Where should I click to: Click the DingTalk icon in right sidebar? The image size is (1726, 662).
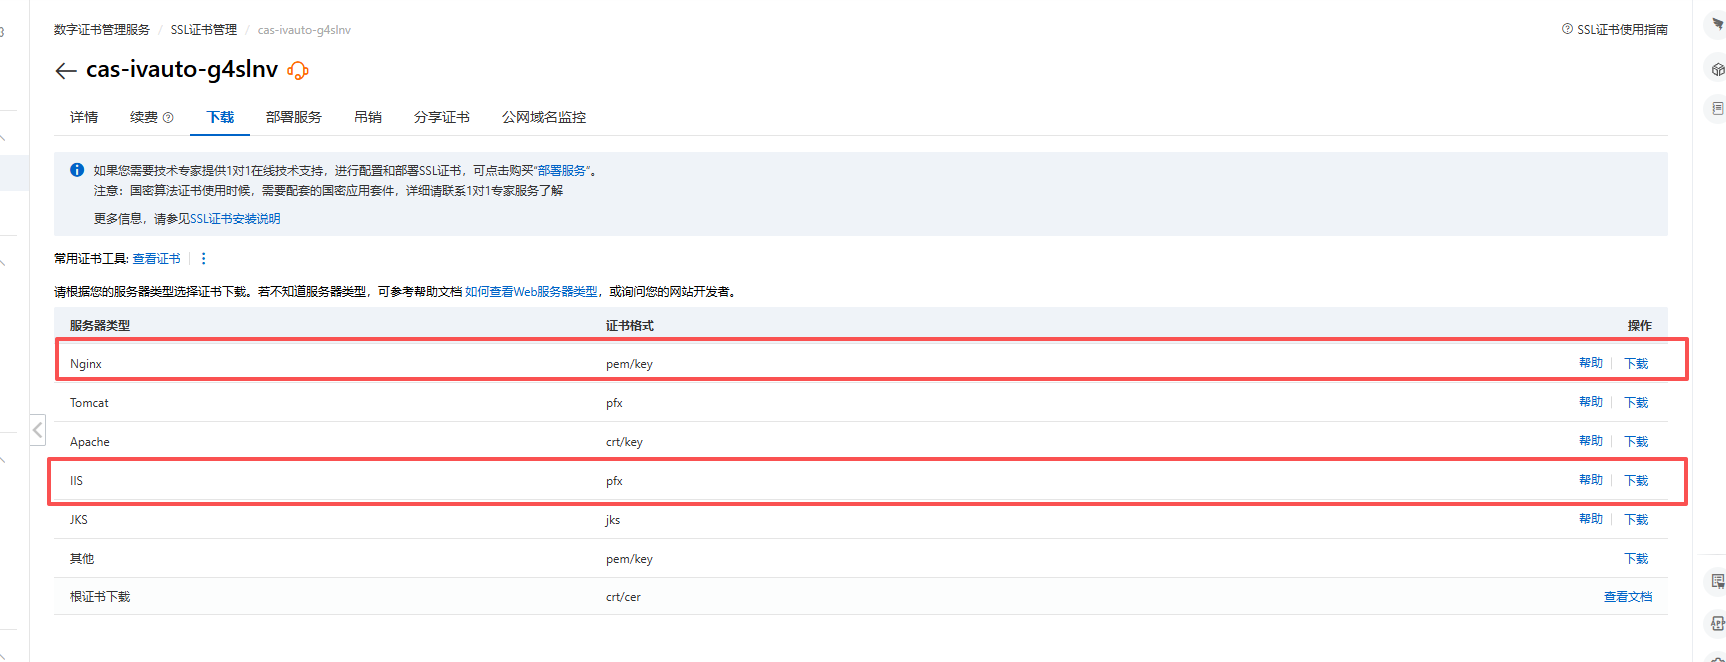point(1717,24)
